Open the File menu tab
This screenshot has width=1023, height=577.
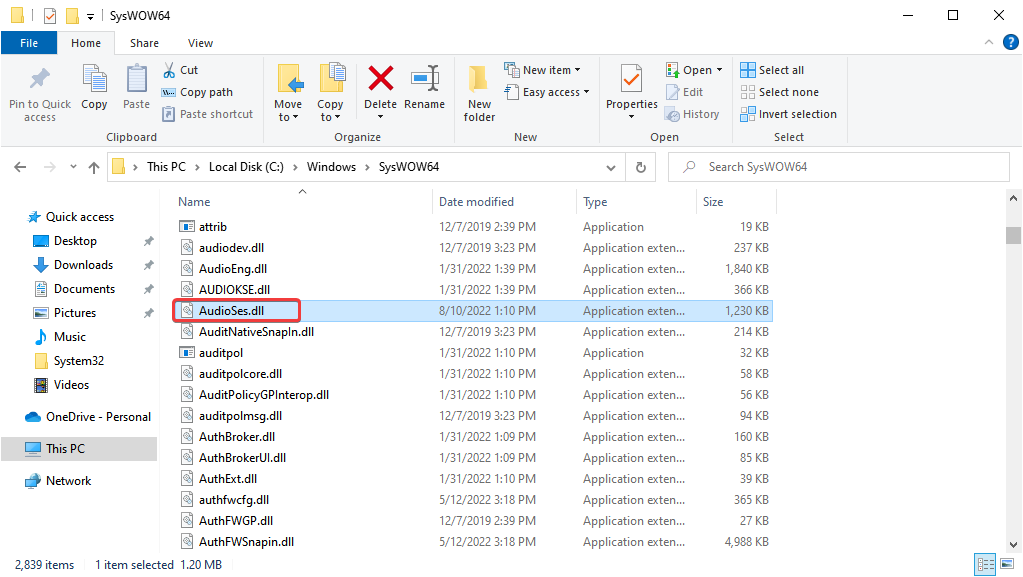[x=29, y=43]
